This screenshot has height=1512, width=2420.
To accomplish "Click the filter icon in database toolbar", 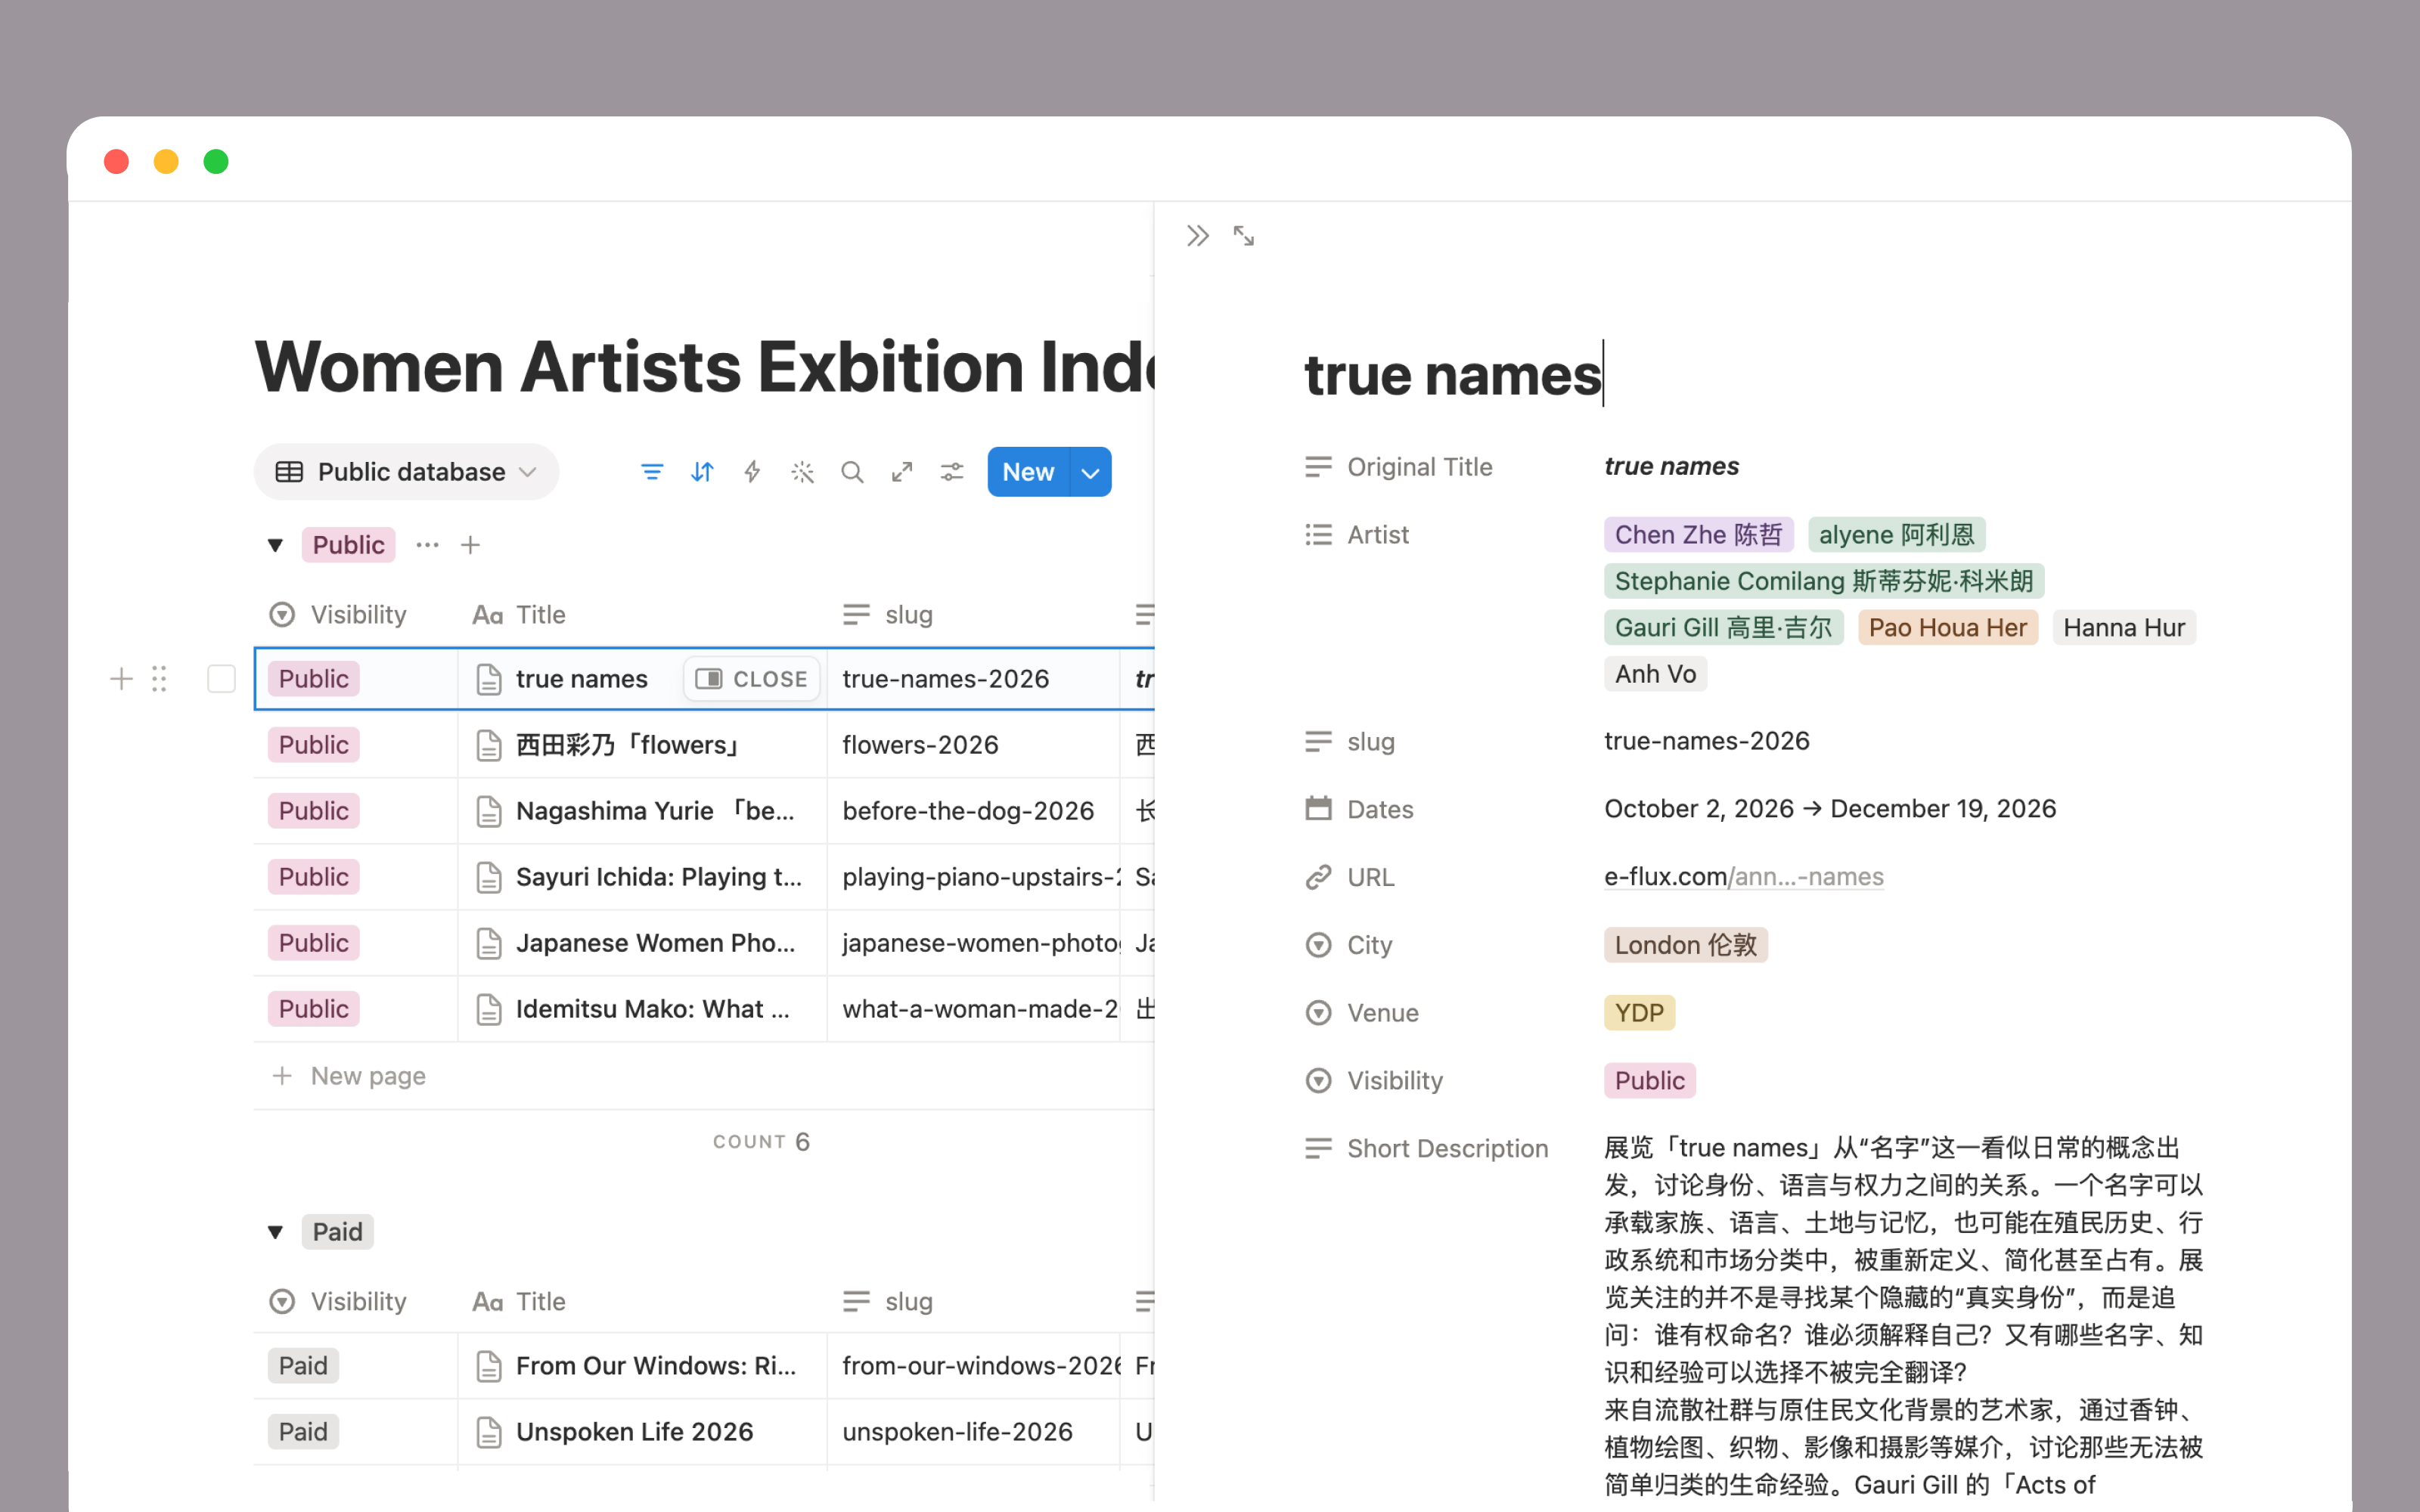I will pyautogui.click(x=652, y=472).
